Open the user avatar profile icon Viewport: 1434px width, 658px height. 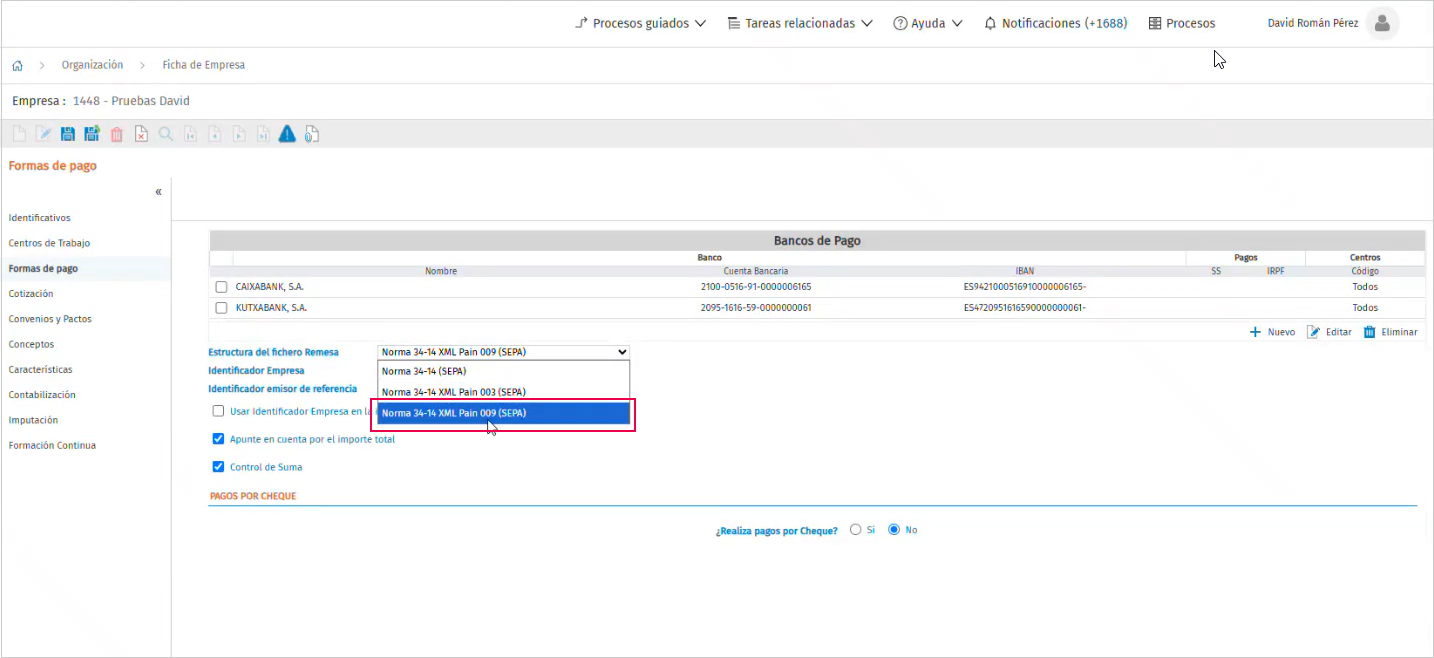point(1382,23)
